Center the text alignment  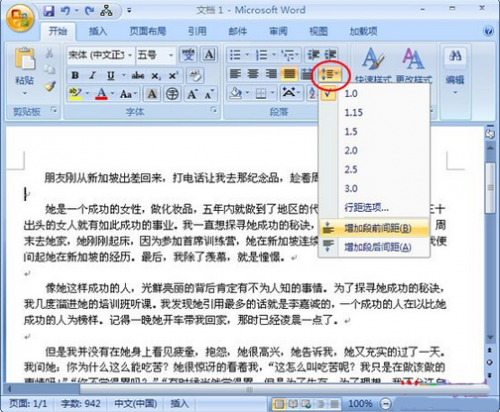(253, 74)
